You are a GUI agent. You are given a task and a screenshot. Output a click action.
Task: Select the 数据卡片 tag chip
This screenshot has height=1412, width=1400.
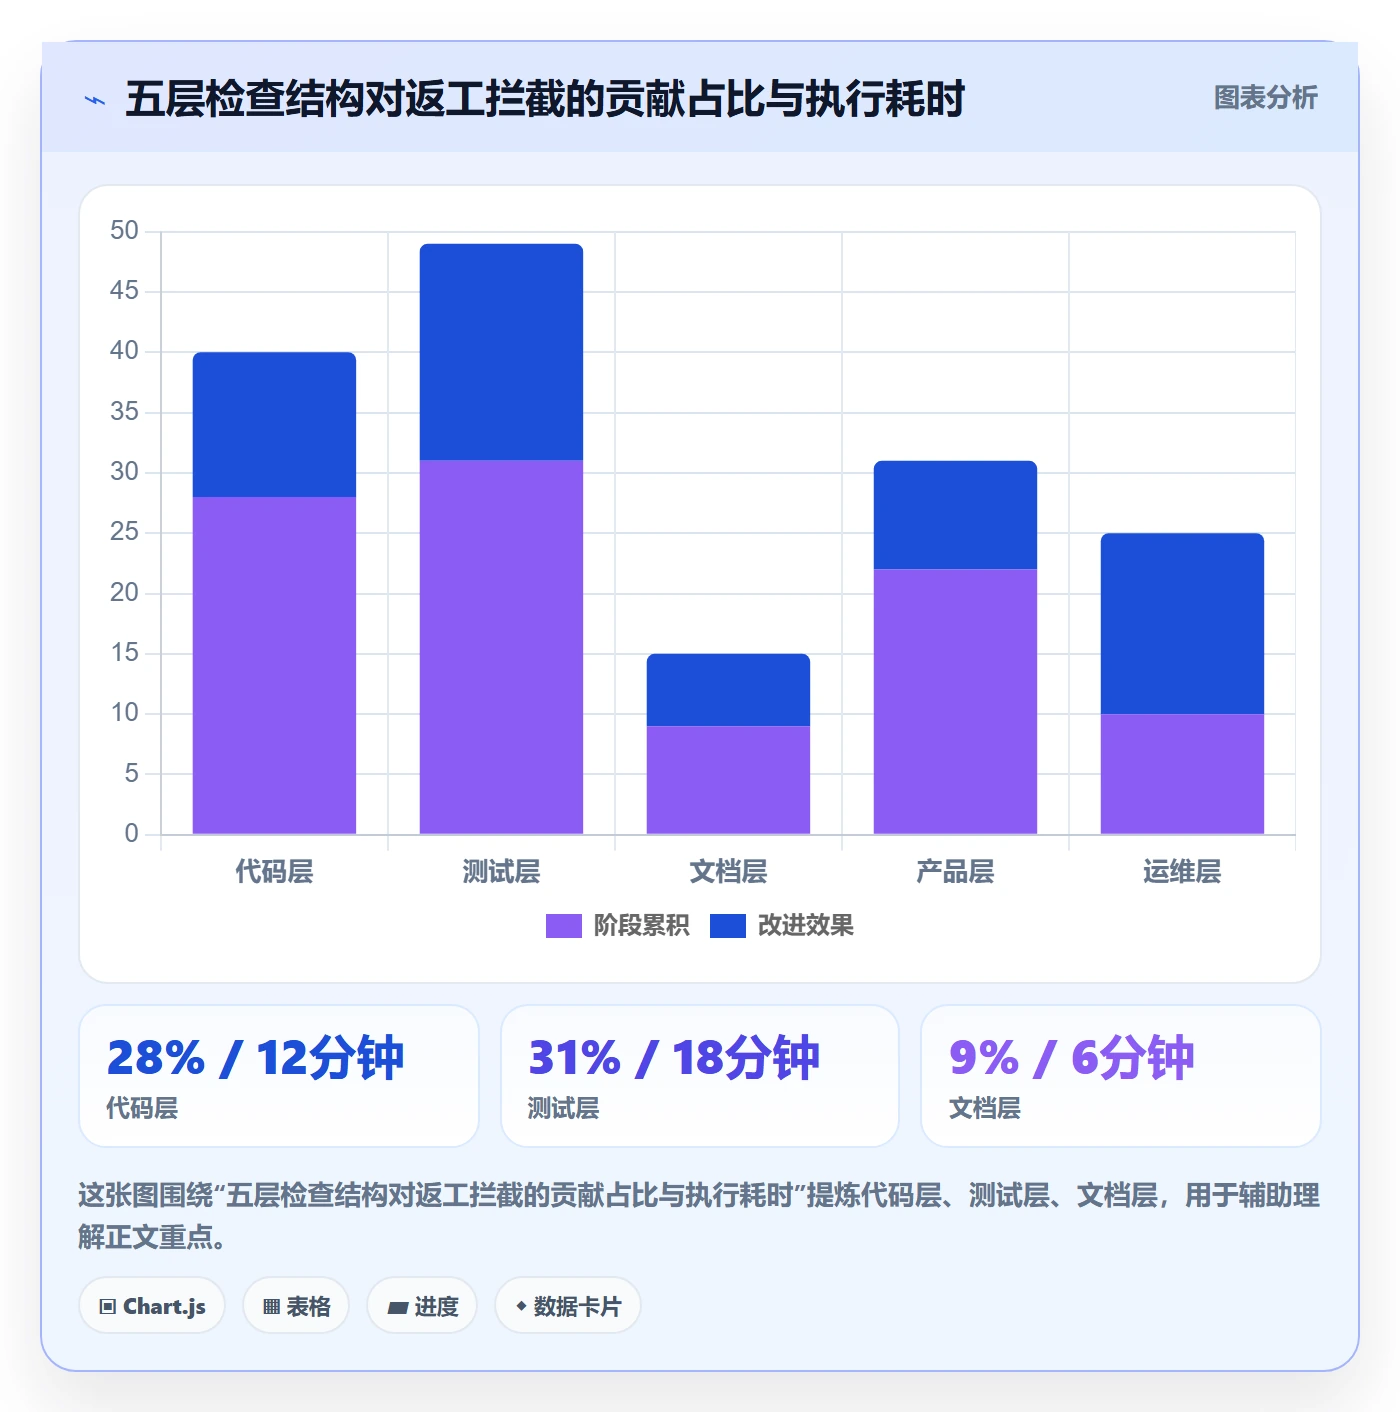click(x=568, y=1306)
